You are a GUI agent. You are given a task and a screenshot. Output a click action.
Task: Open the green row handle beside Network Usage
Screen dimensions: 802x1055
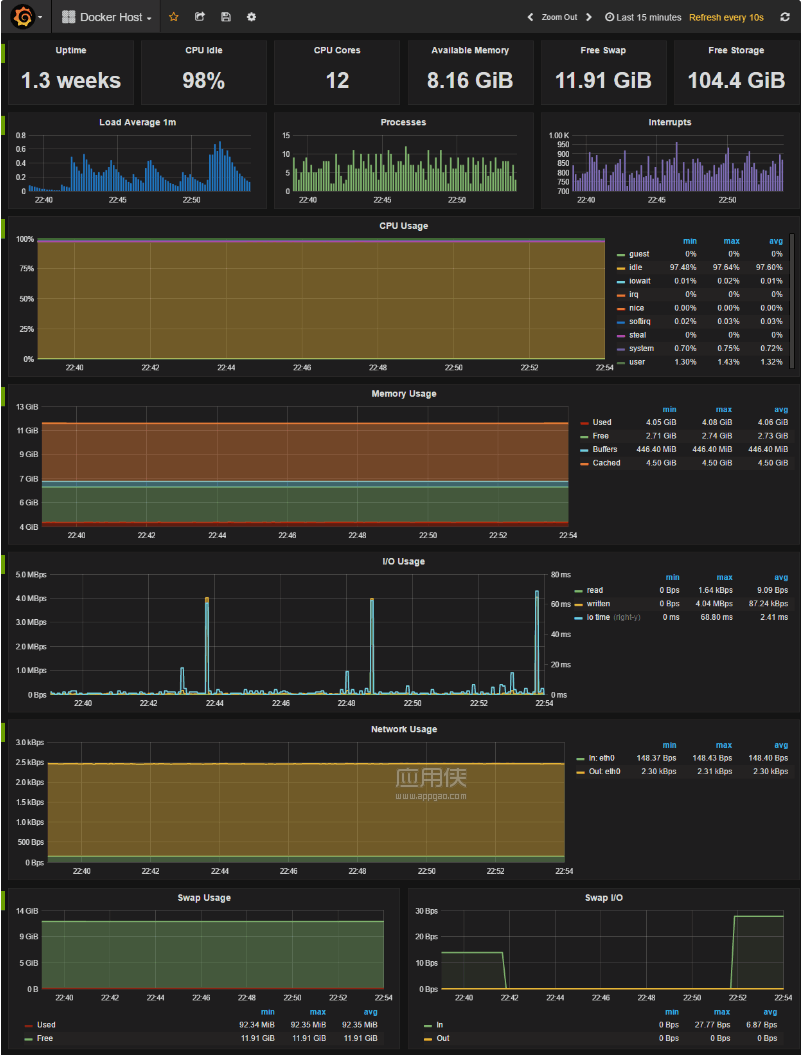tap(3, 731)
